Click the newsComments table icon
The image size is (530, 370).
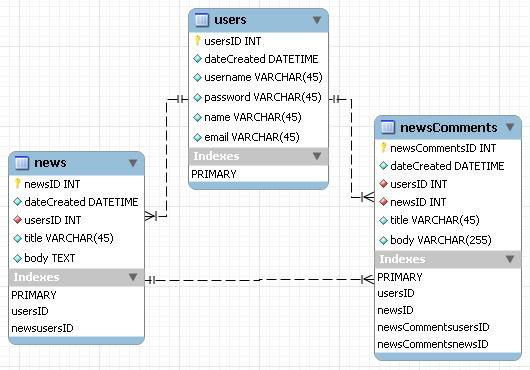388,127
